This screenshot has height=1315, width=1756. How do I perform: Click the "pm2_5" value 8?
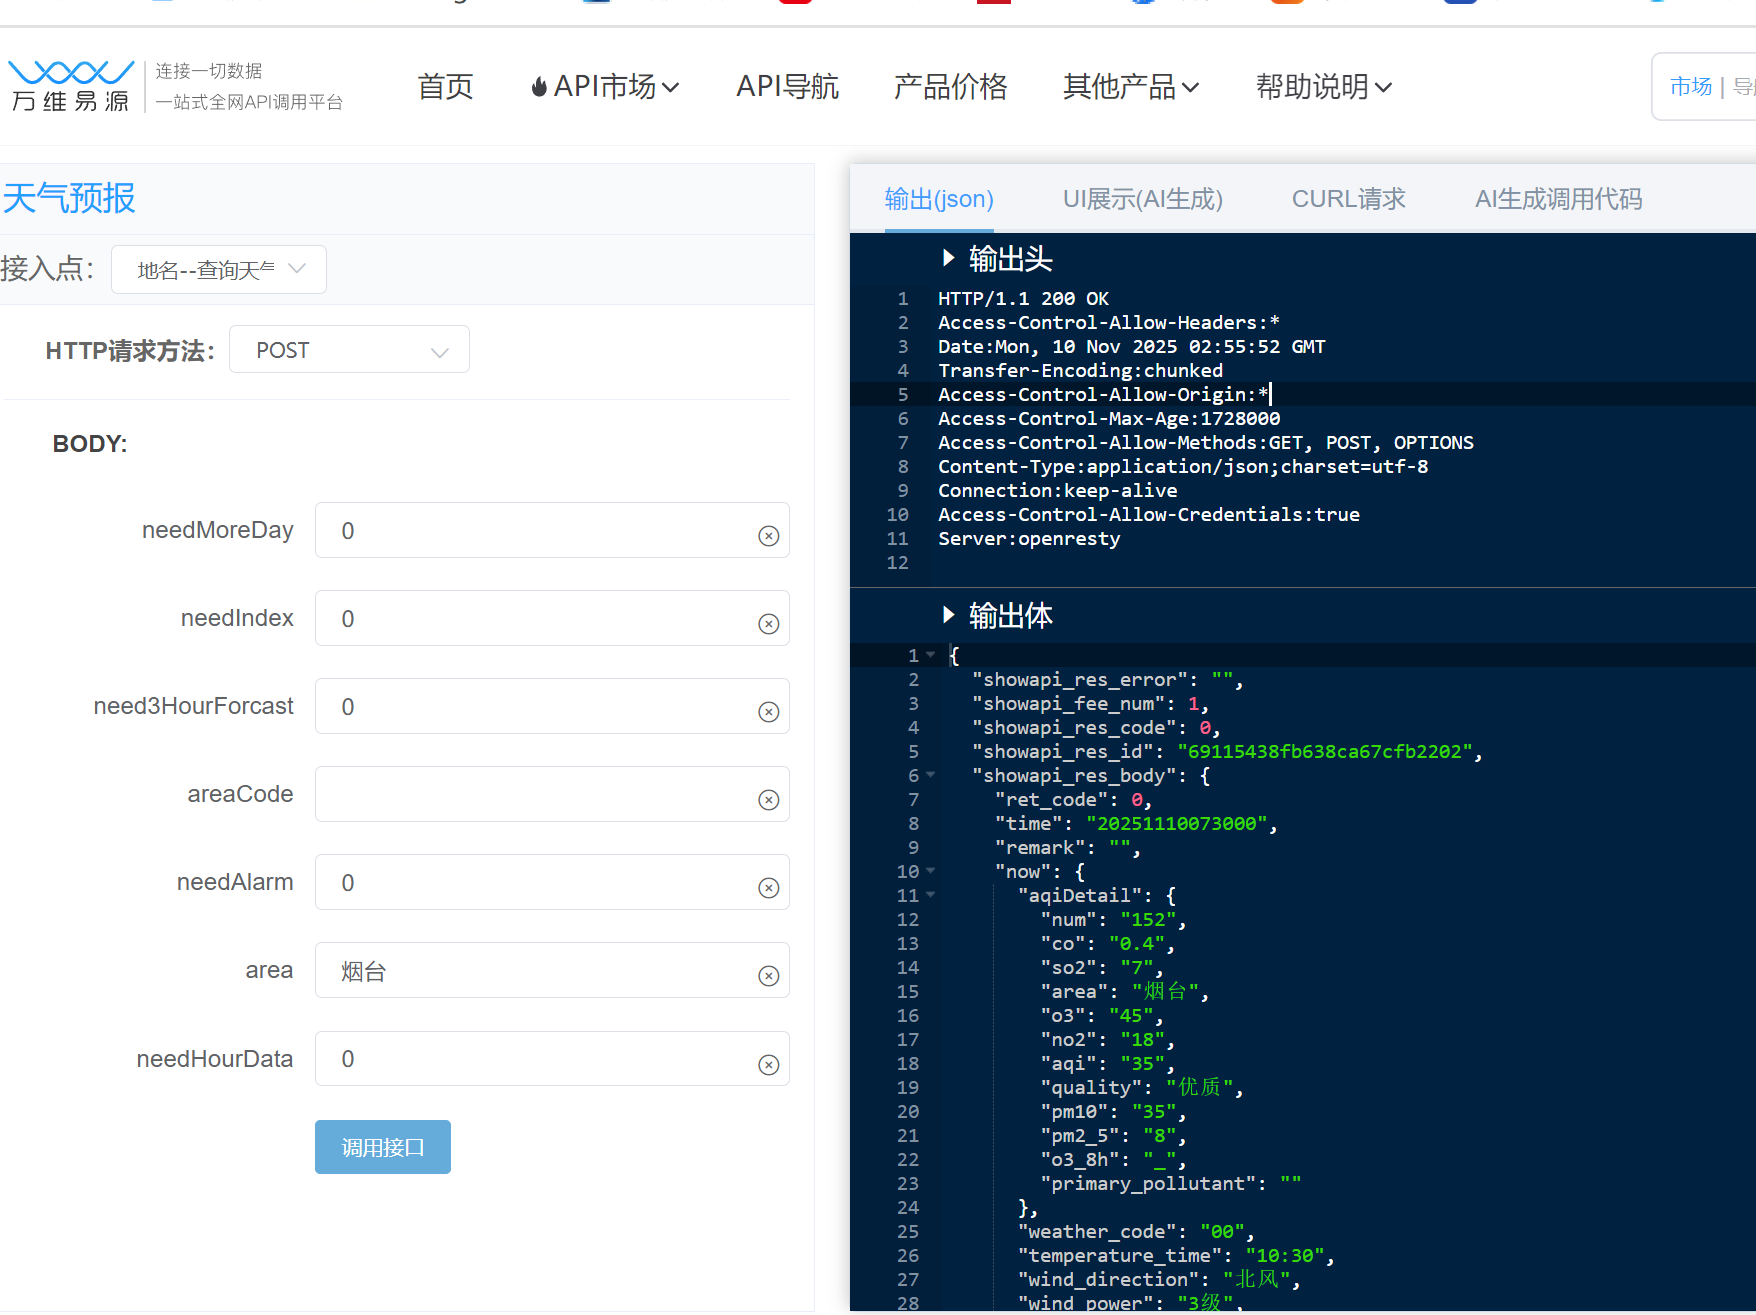pyautogui.click(x=1159, y=1135)
